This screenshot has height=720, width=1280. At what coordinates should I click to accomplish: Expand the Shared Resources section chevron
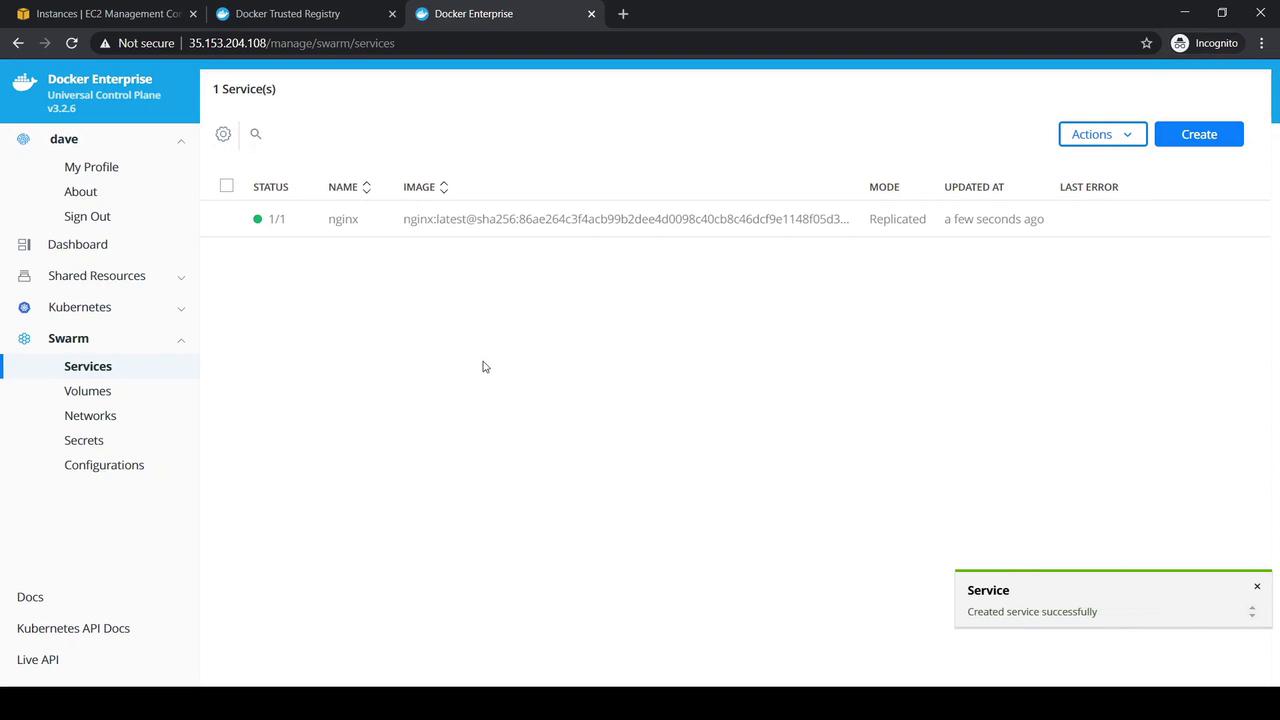181,277
